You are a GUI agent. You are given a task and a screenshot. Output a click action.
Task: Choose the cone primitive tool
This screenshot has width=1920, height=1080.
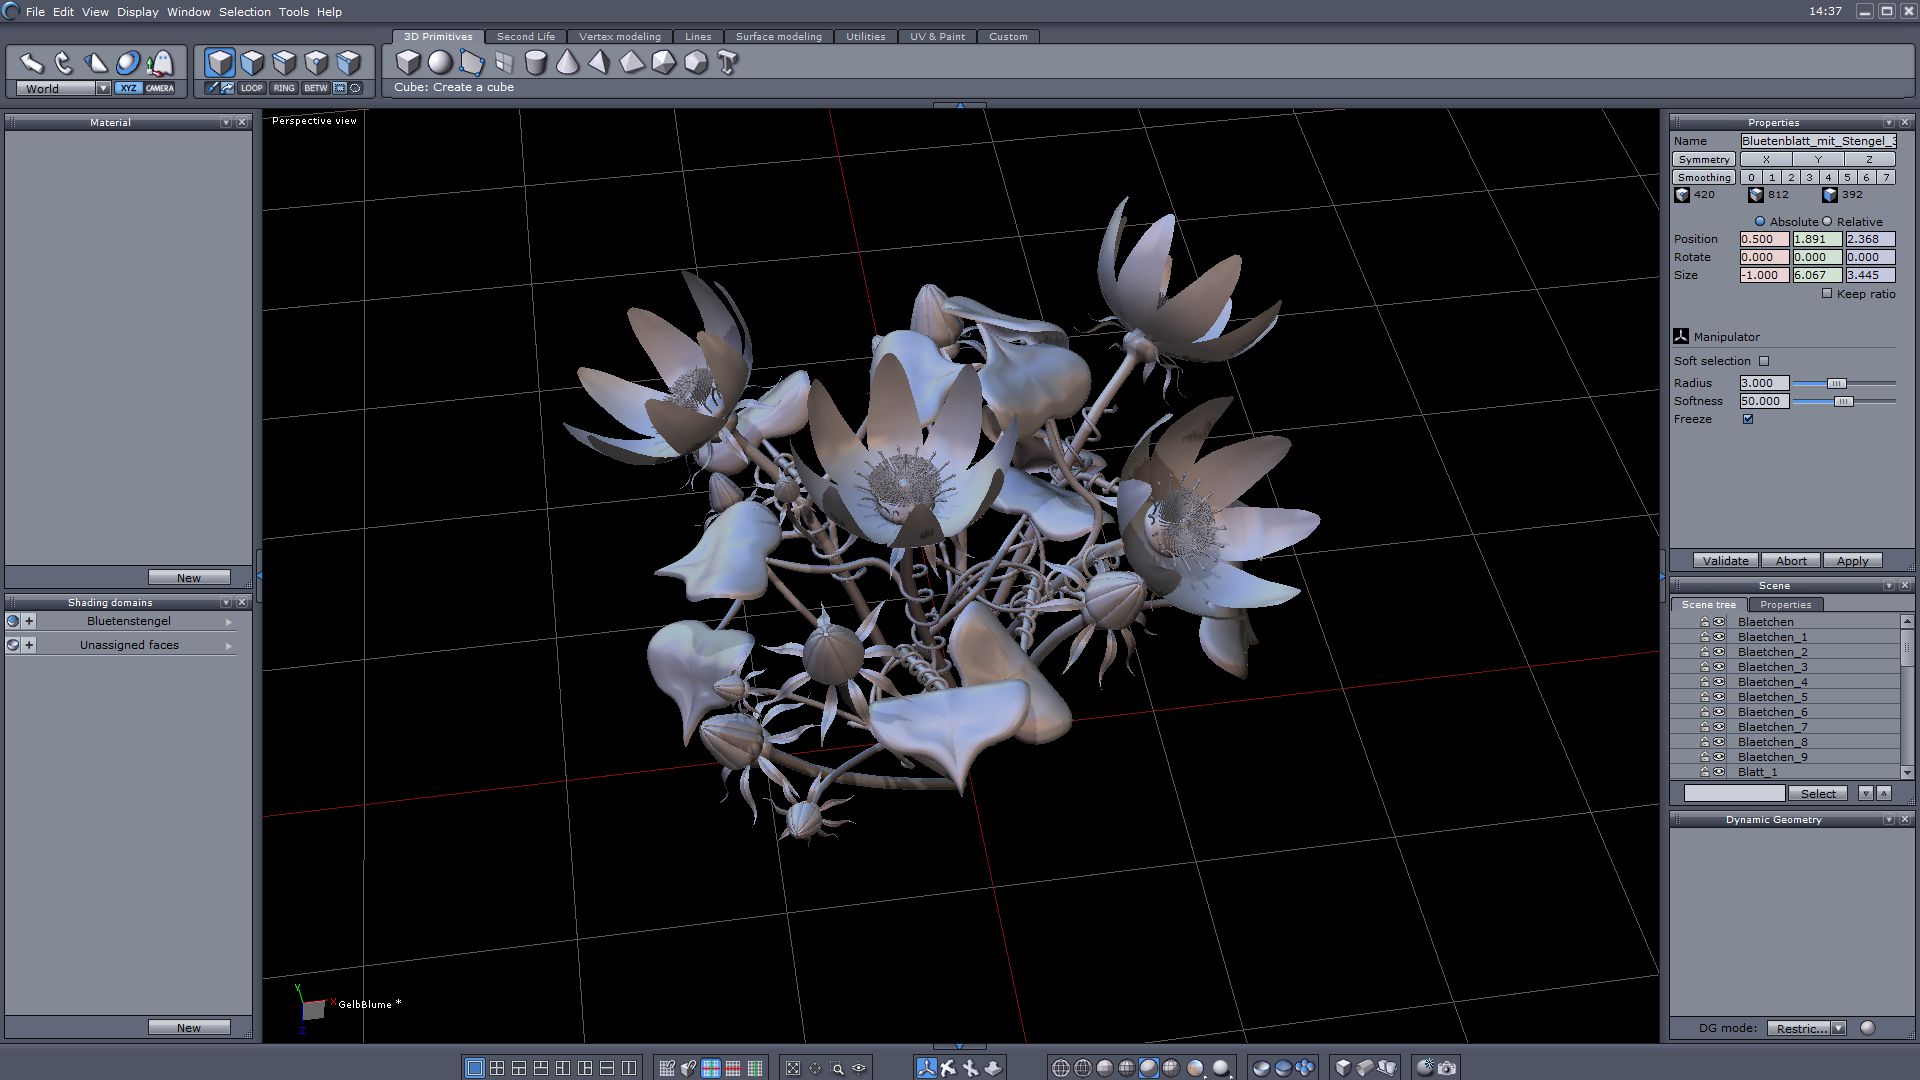tap(567, 63)
